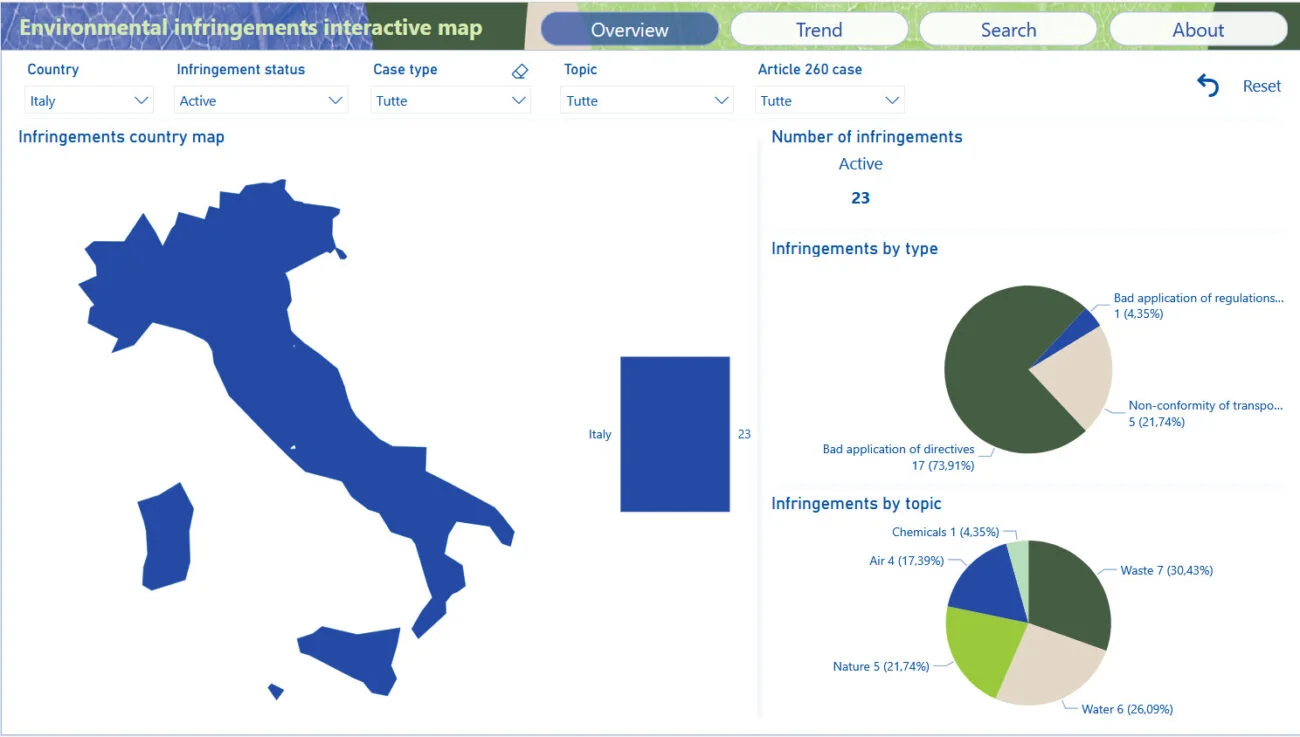Viewport: 1300px width, 737px height.
Task: Click the Reset undo arrow icon
Action: [1208, 86]
